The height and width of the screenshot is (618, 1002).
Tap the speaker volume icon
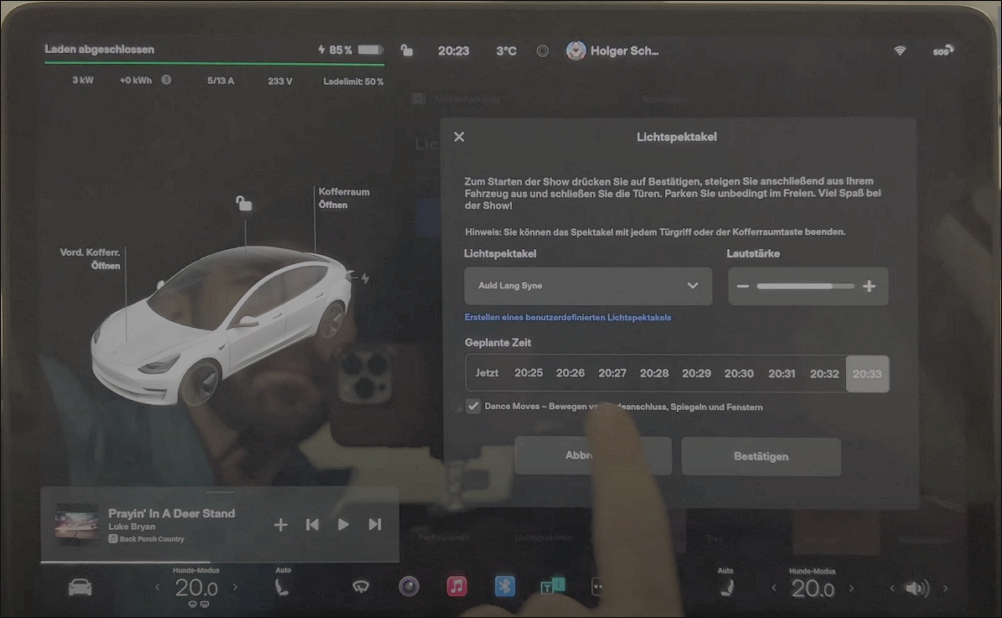point(917,588)
